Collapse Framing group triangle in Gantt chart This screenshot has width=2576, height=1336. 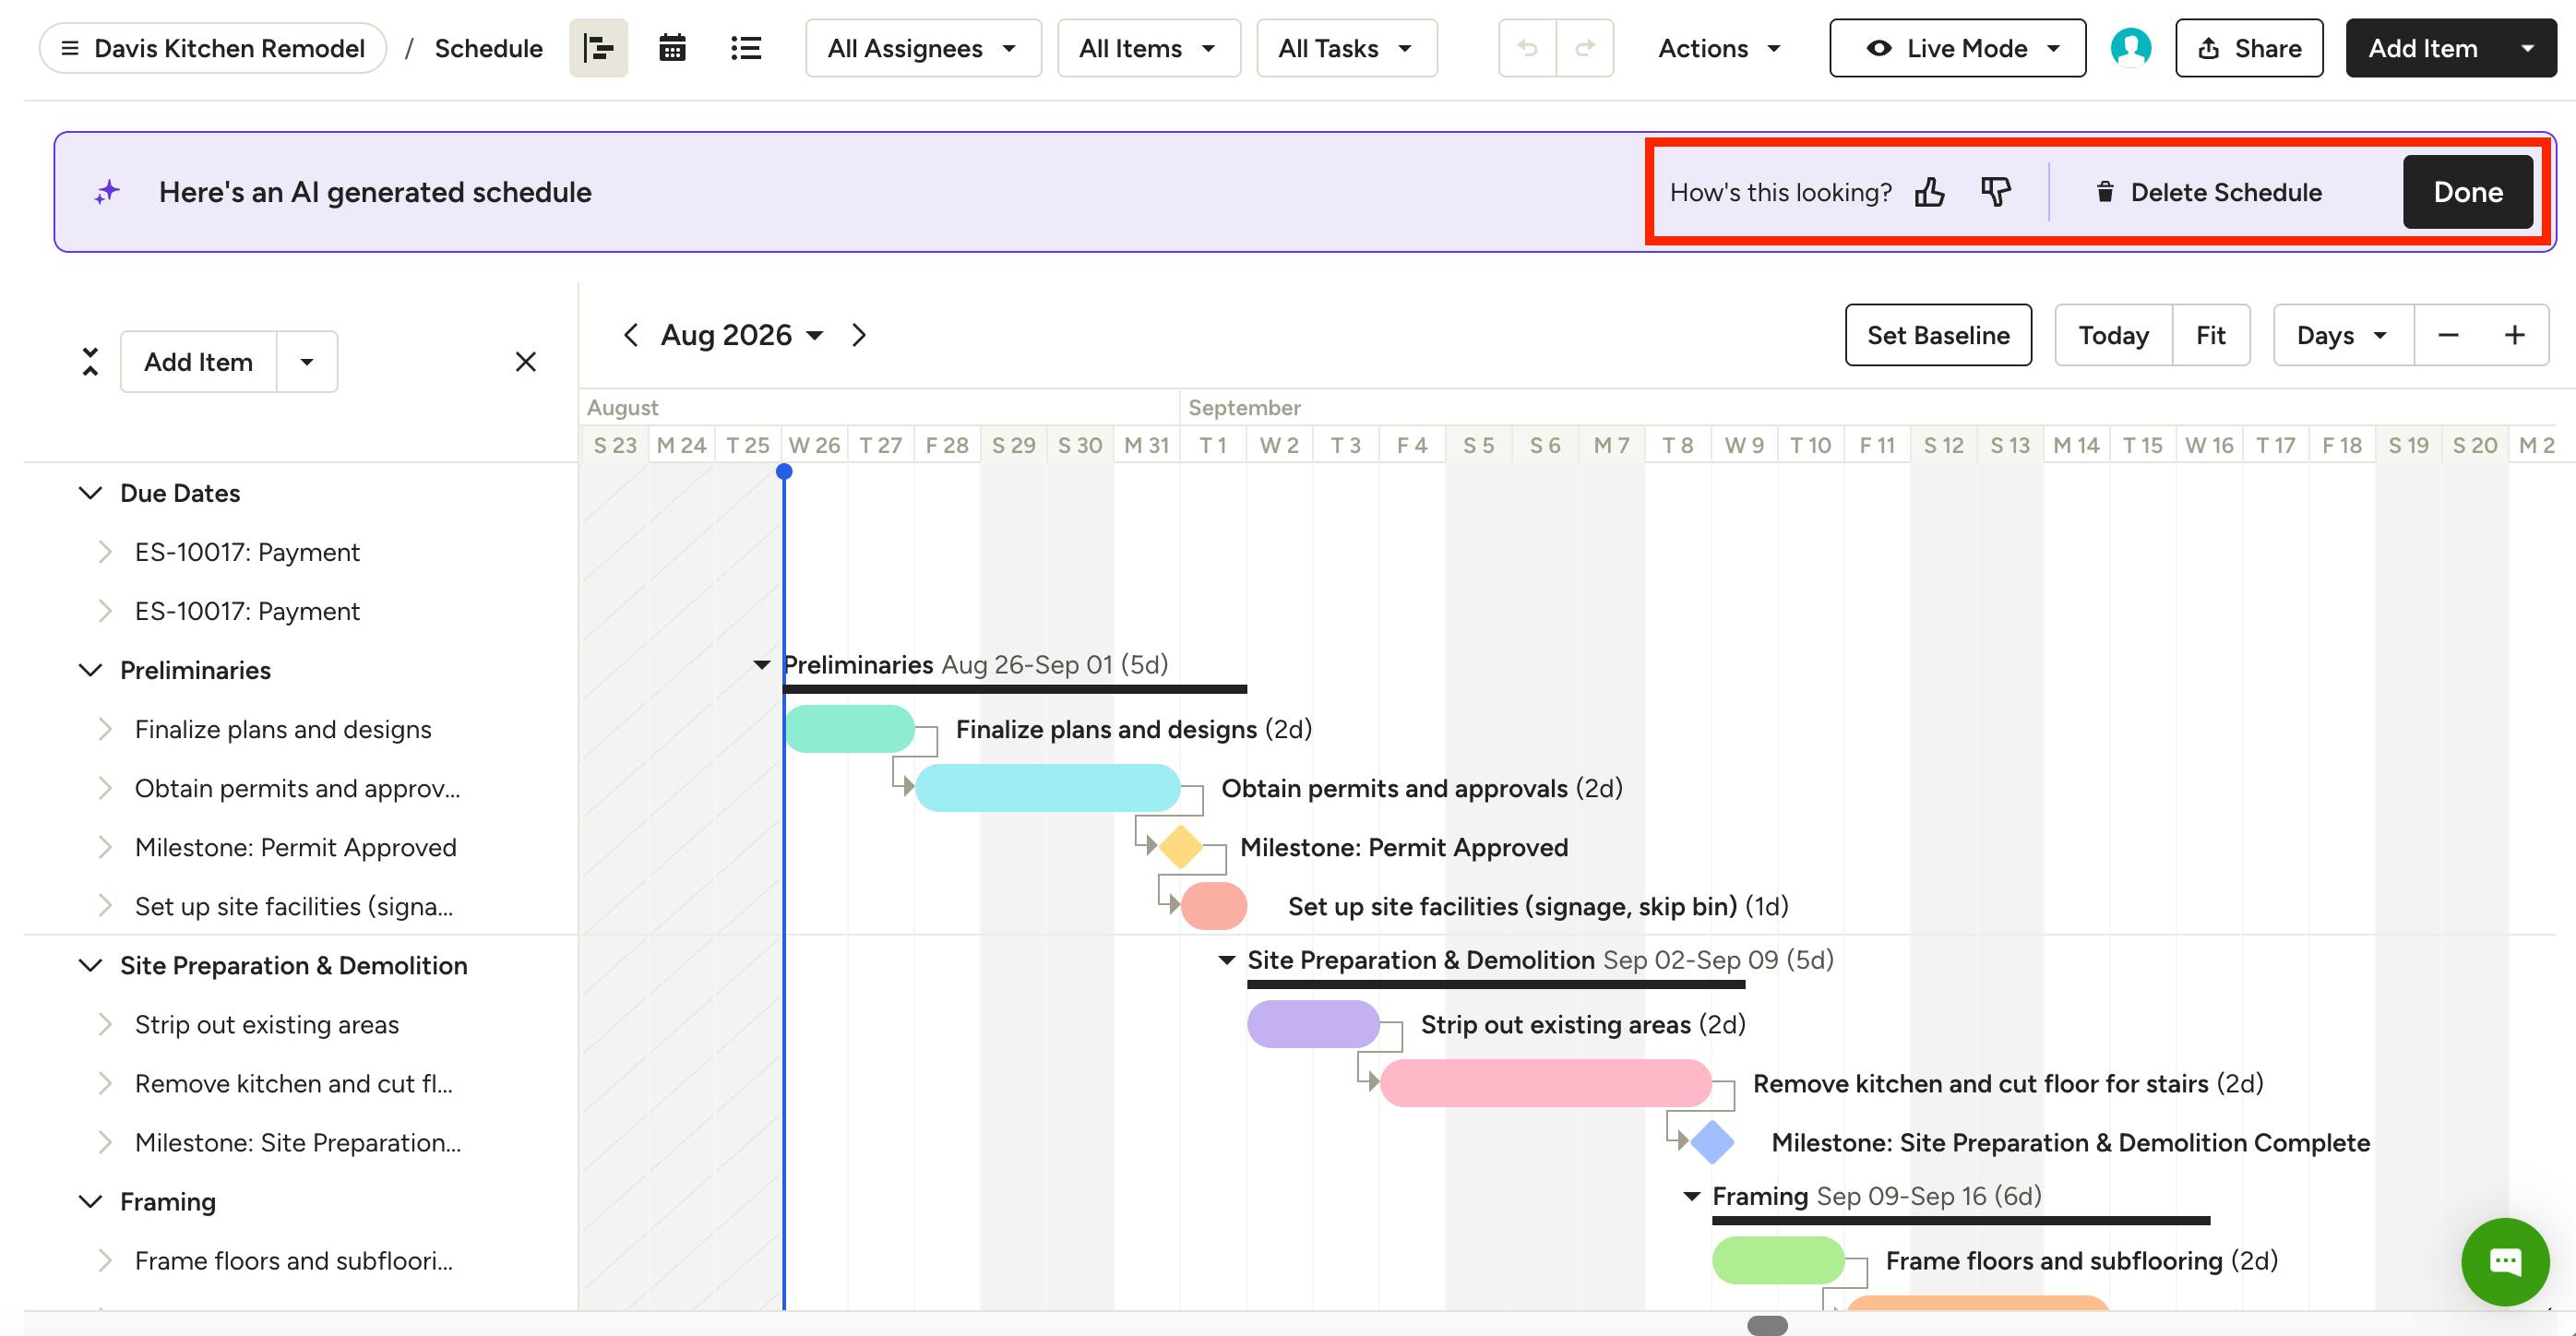tap(1692, 1196)
